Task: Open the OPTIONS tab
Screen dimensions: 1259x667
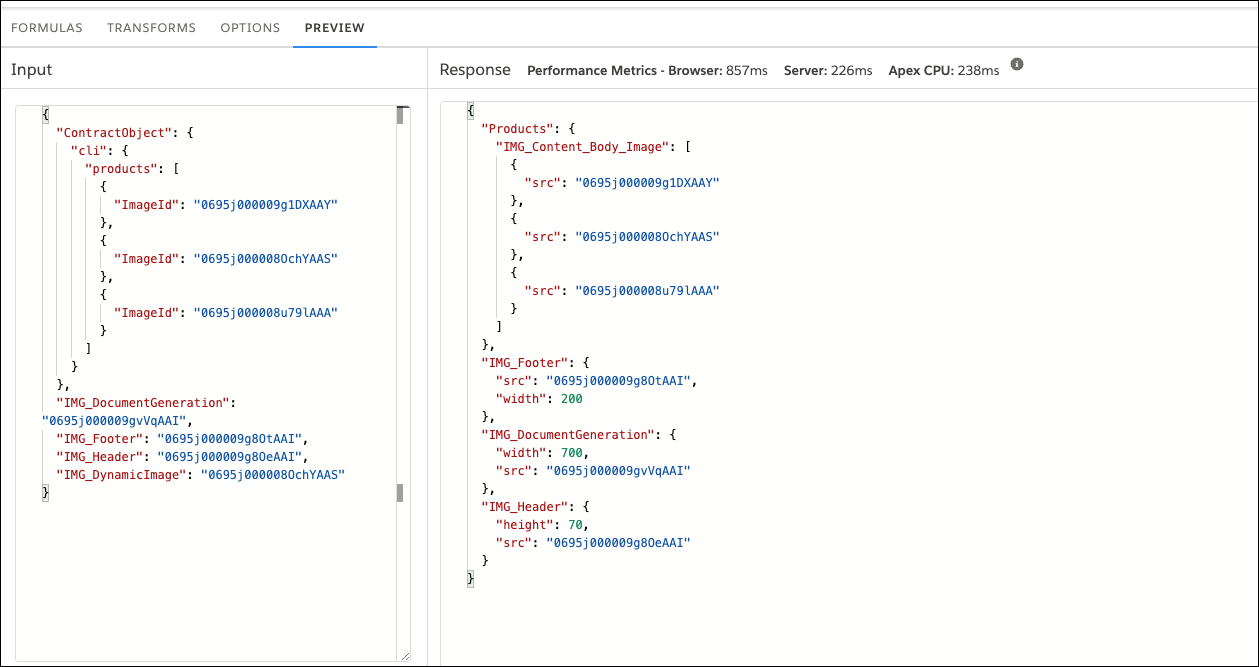Action: (x=250, y=28)
